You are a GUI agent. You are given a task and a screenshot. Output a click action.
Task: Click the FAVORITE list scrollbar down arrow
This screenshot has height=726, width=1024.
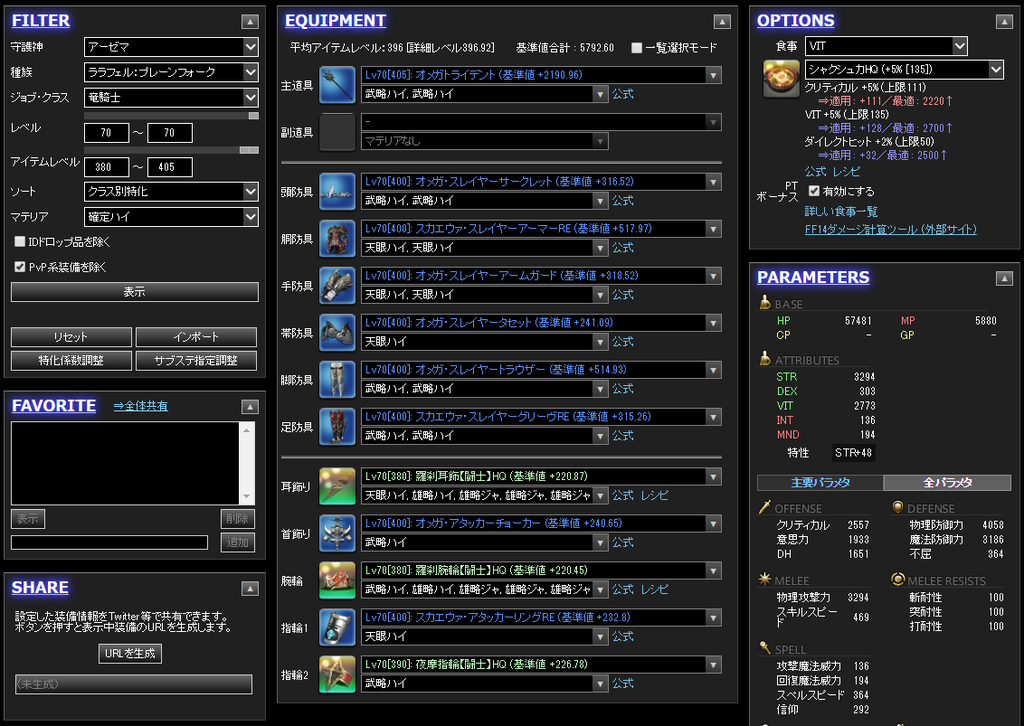pos(247,496)
